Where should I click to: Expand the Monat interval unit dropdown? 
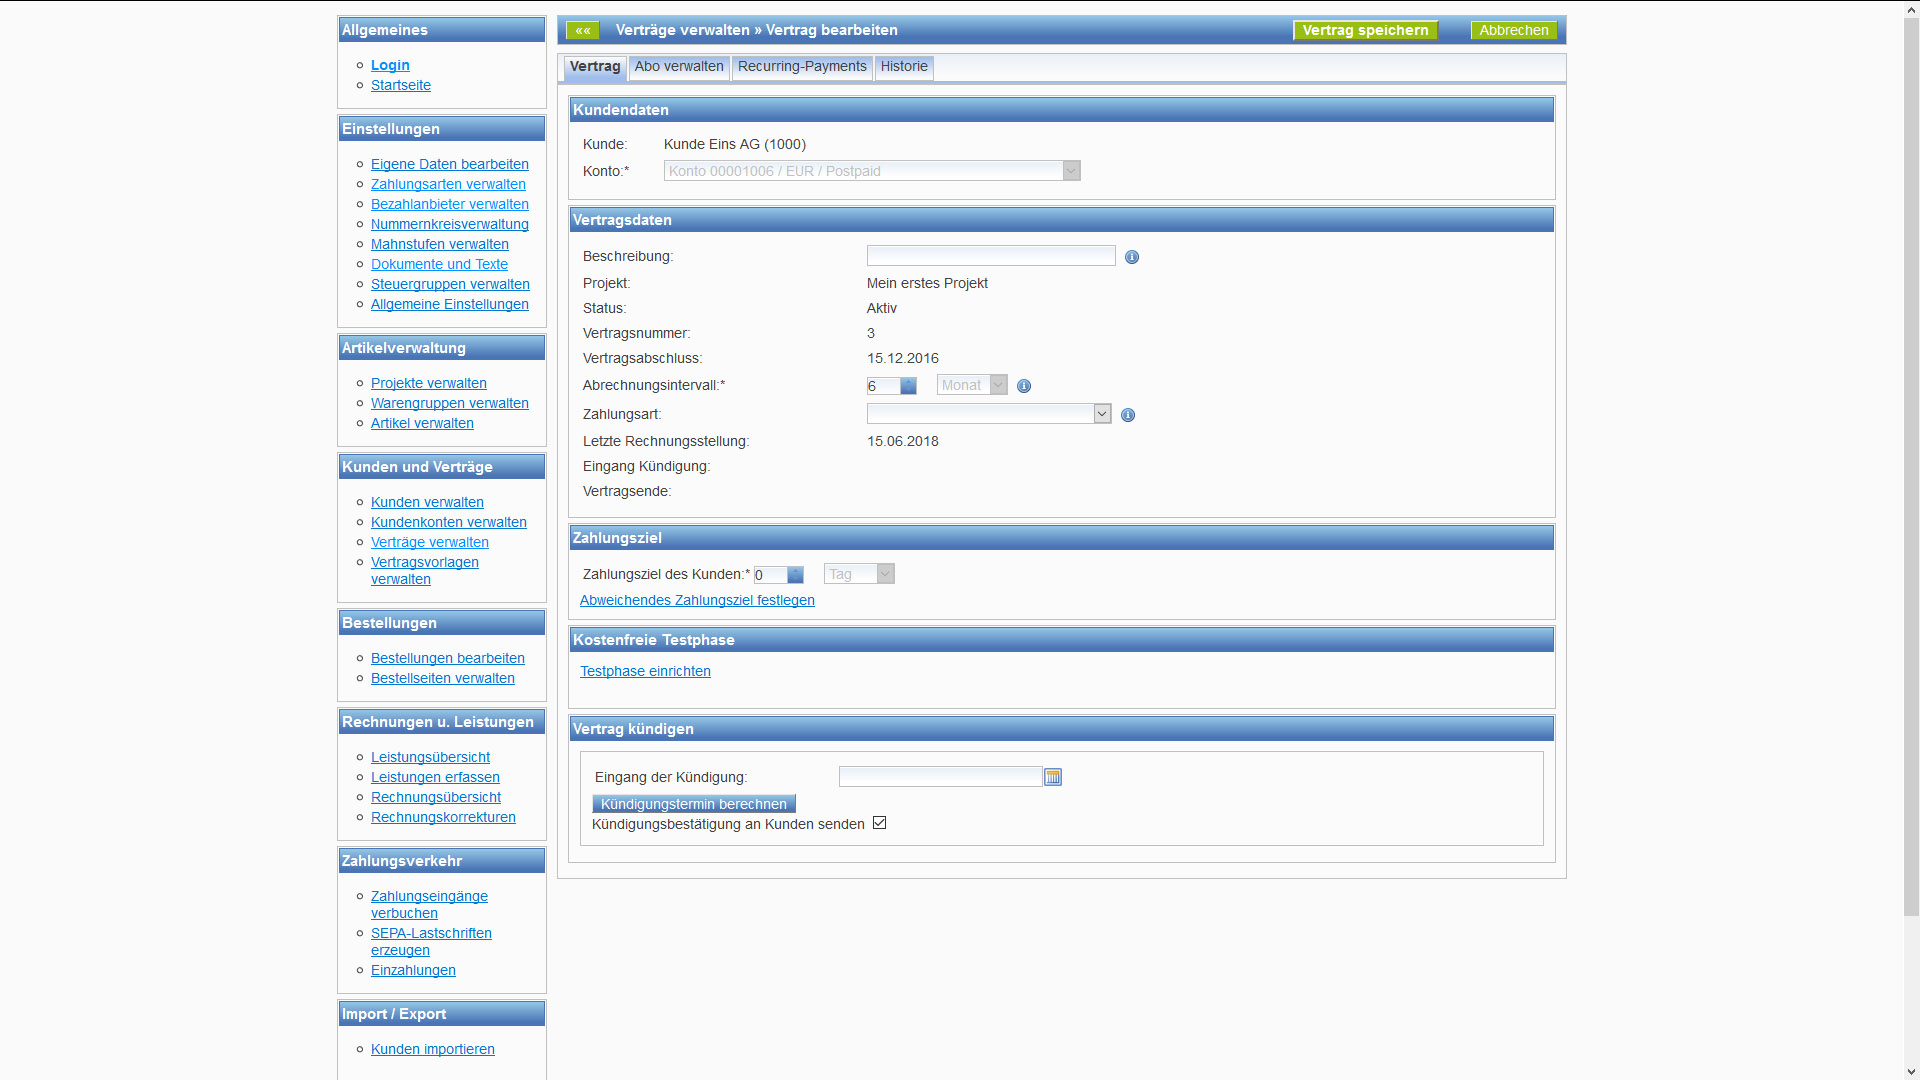tap(998, 385)
